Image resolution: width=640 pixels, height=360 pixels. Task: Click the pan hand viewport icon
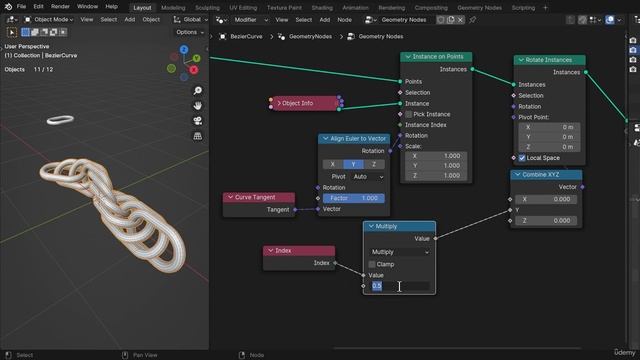198,106
